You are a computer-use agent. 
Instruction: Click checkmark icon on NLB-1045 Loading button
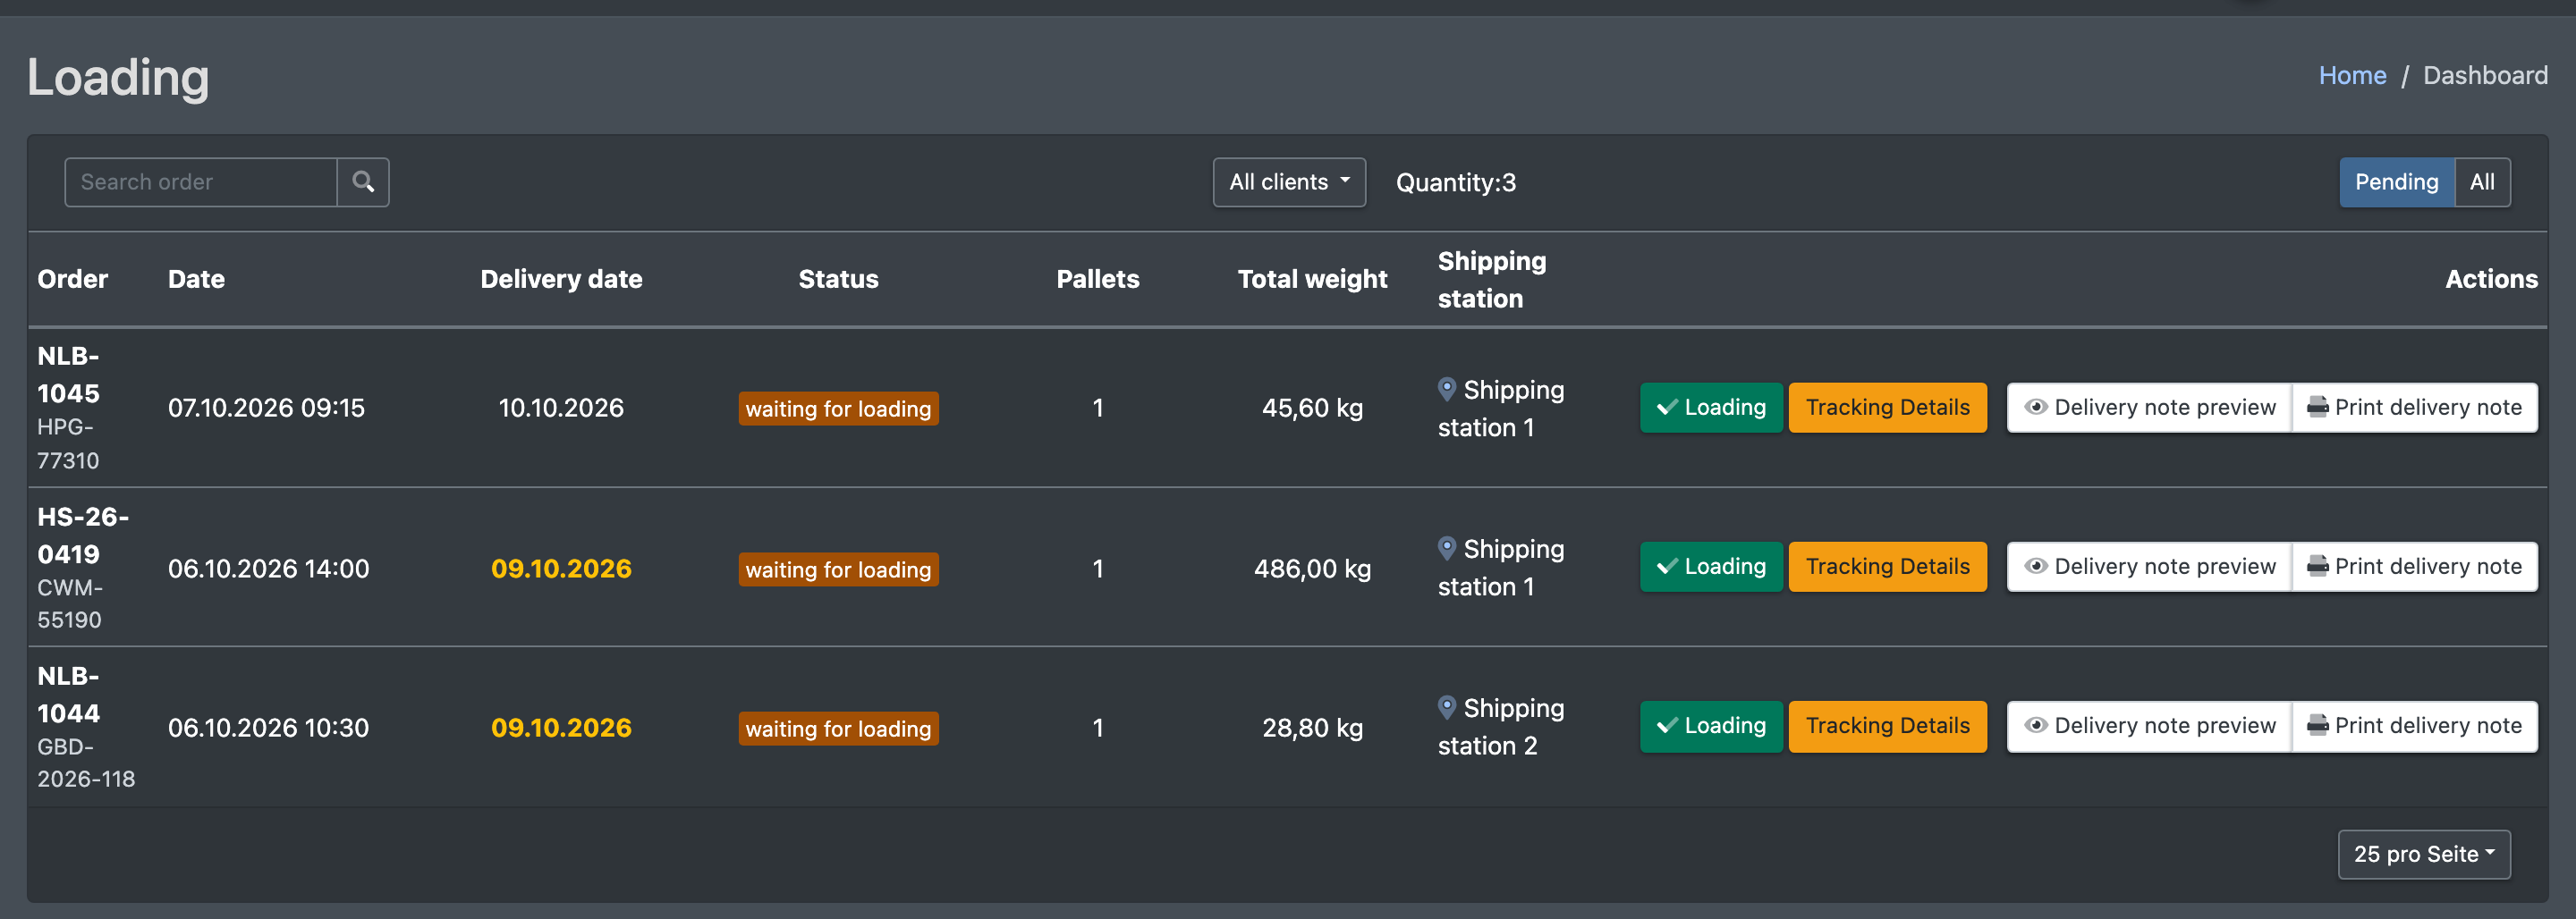coord(1667,407)
